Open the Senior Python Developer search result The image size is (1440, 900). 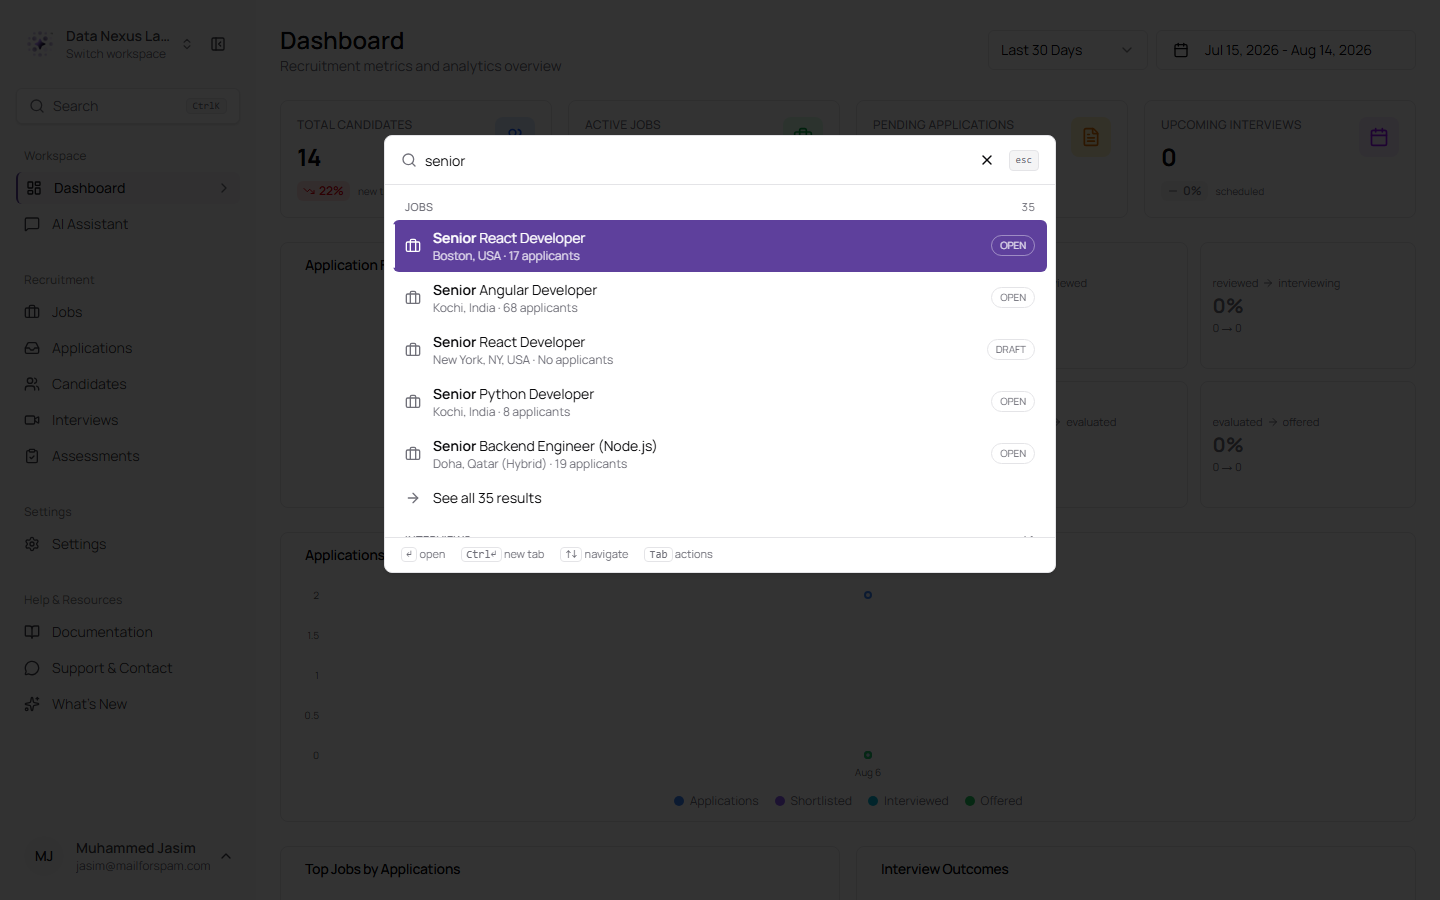coord(720,402)
